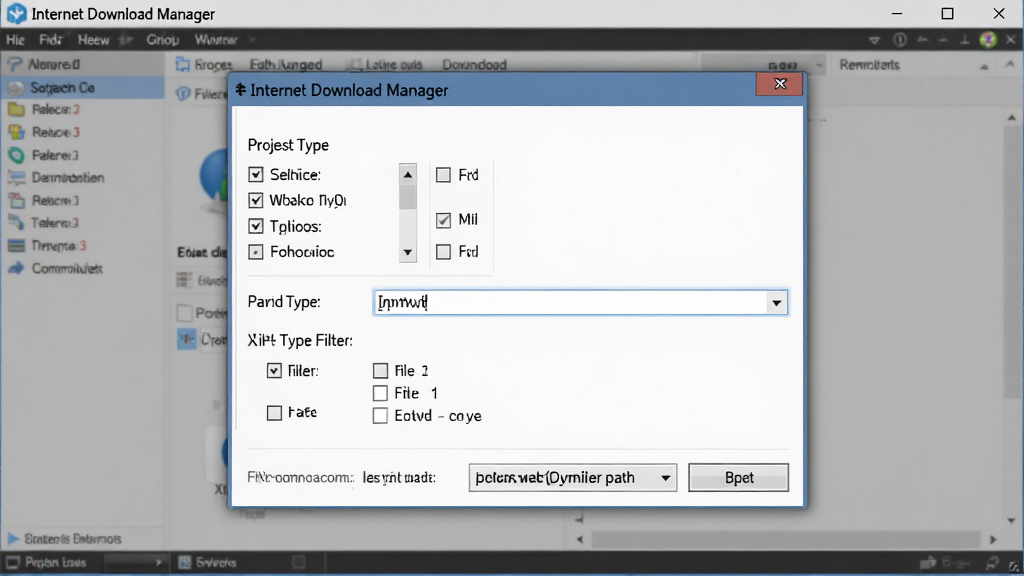The image size is (1024, 576).
Task: Open the Hie menu
Action: pyautogui.click(x=15, y=40)
